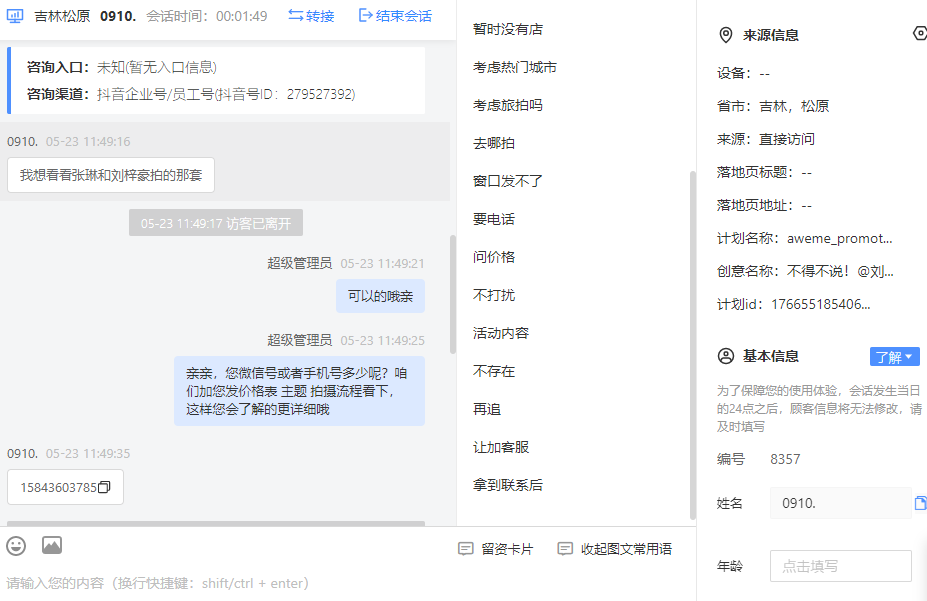Copy phone number 15843603785 with copy icon
Viewport: 927px width, 601px height.
(x=104, y=488)
